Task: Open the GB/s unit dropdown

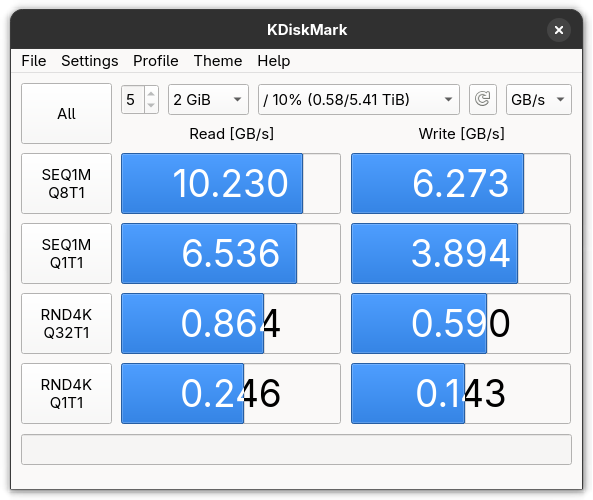Action: (x=539, y=99)
